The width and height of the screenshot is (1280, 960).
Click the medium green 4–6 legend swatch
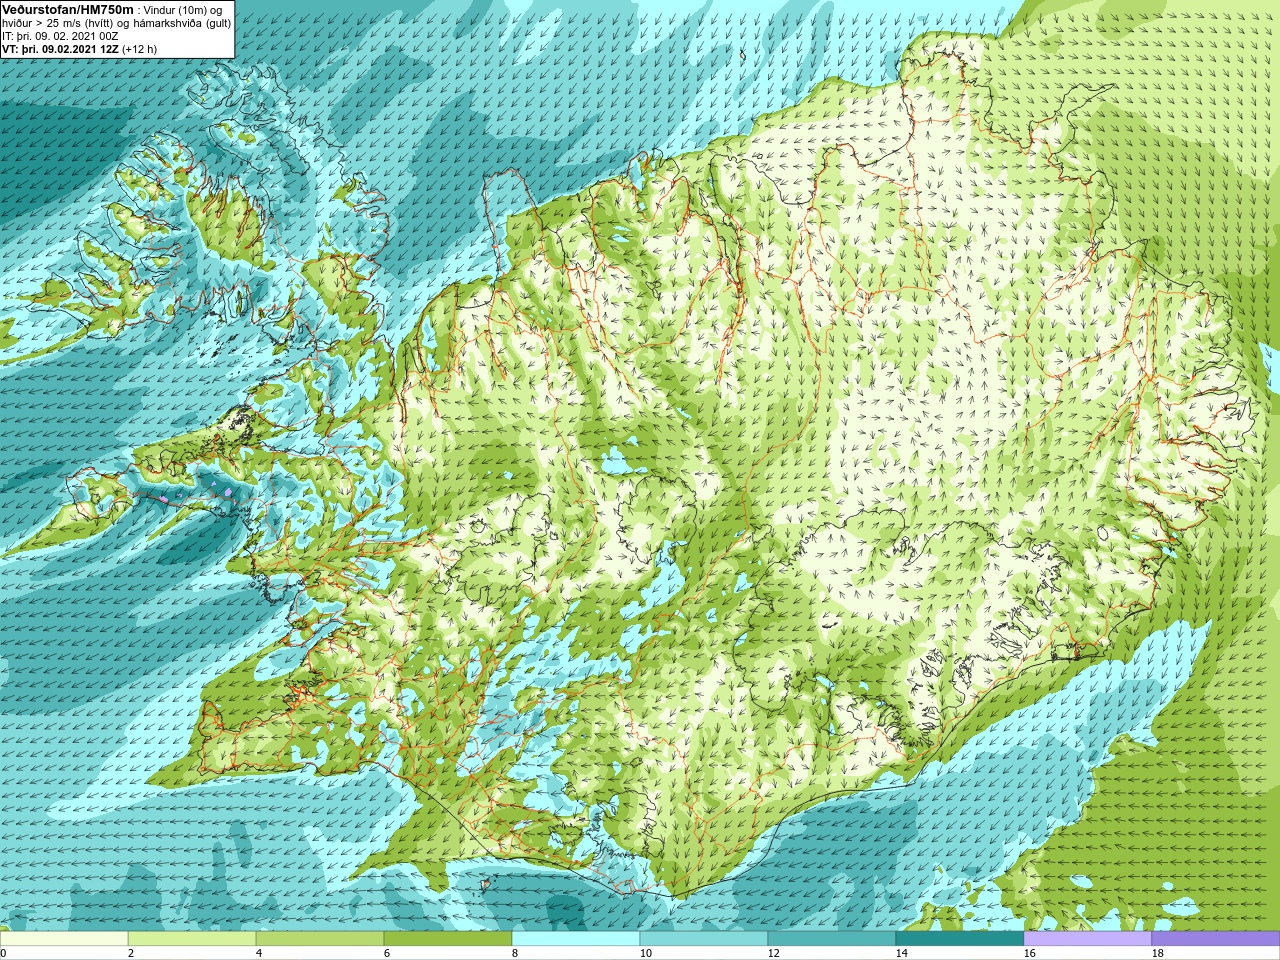(x=320, y=939)
